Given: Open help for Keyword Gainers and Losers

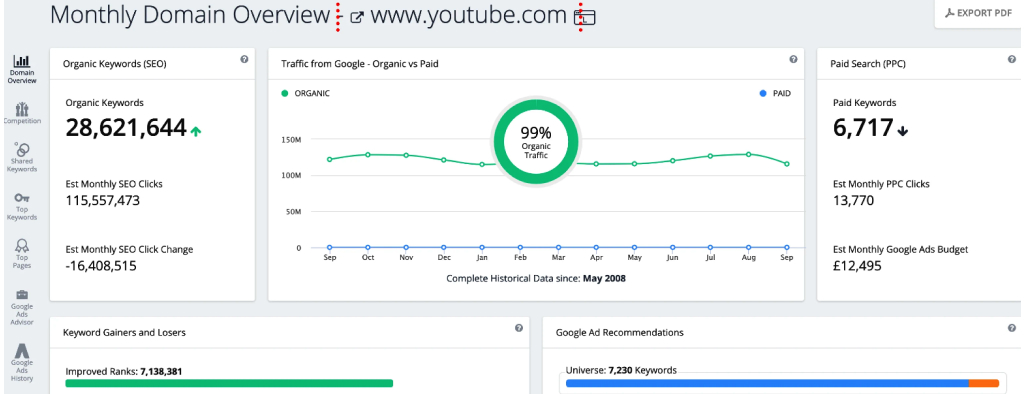Looking at the screenshot, I should [x=519, y=328].
